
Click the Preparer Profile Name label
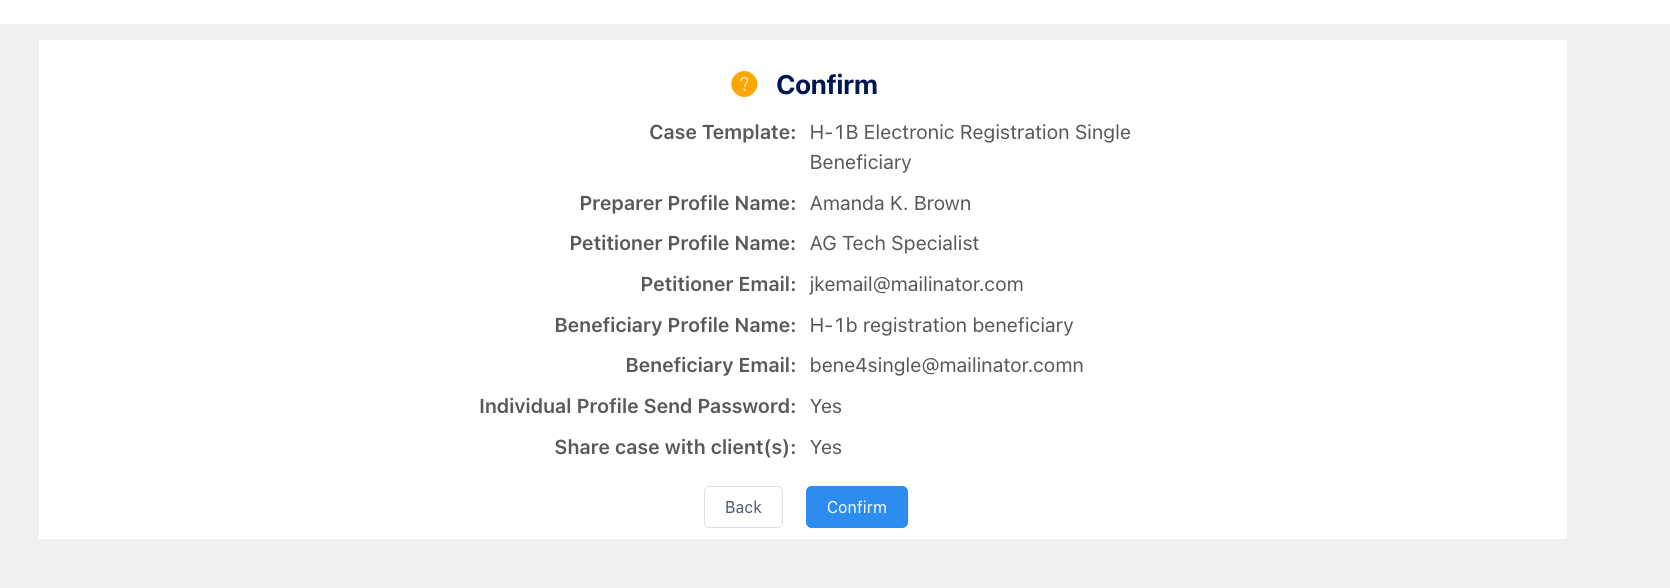pos(687,203)
